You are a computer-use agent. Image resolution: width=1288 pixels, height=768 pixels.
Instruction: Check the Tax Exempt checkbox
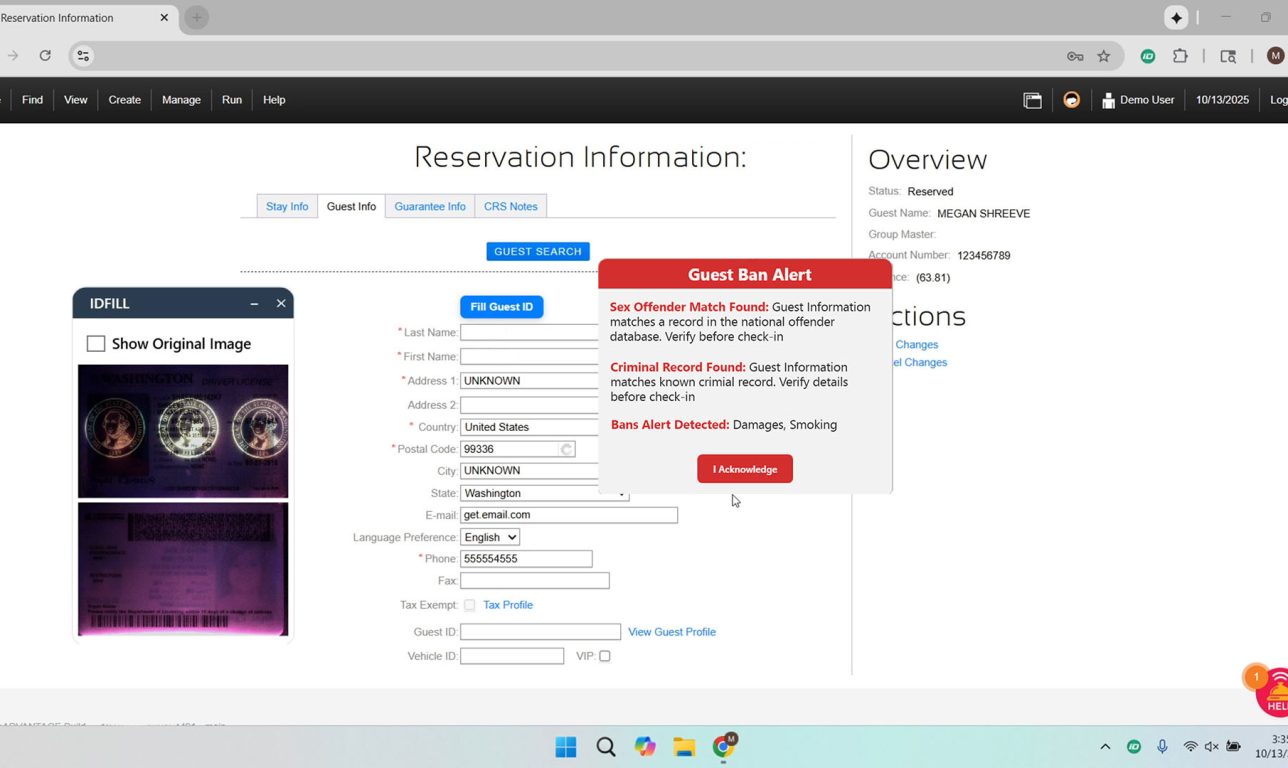469,605
